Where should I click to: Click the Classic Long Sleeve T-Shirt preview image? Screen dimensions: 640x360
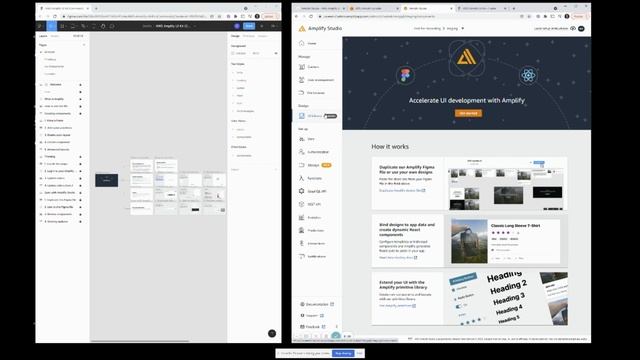pos(469,241)
